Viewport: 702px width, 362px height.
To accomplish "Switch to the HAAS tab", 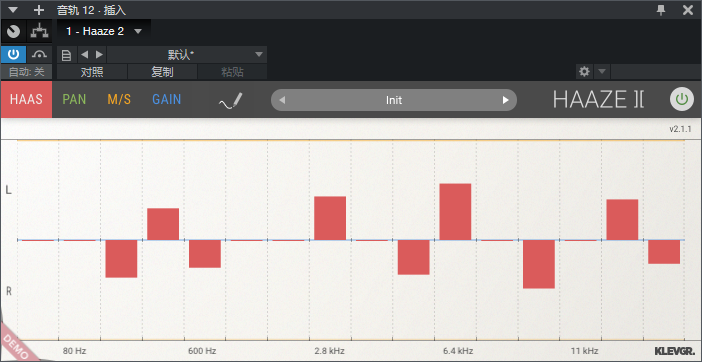I will tap(26, 99).
